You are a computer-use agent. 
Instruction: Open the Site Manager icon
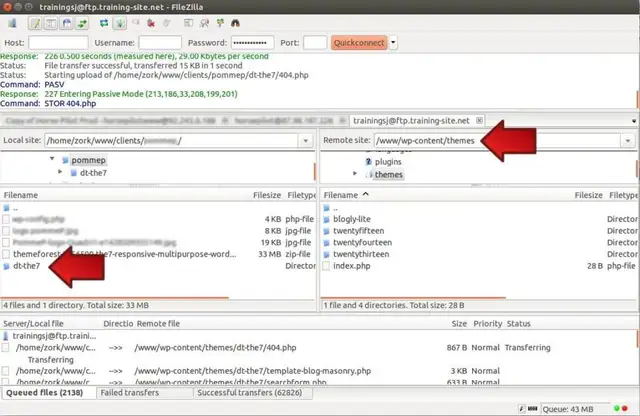12,23
